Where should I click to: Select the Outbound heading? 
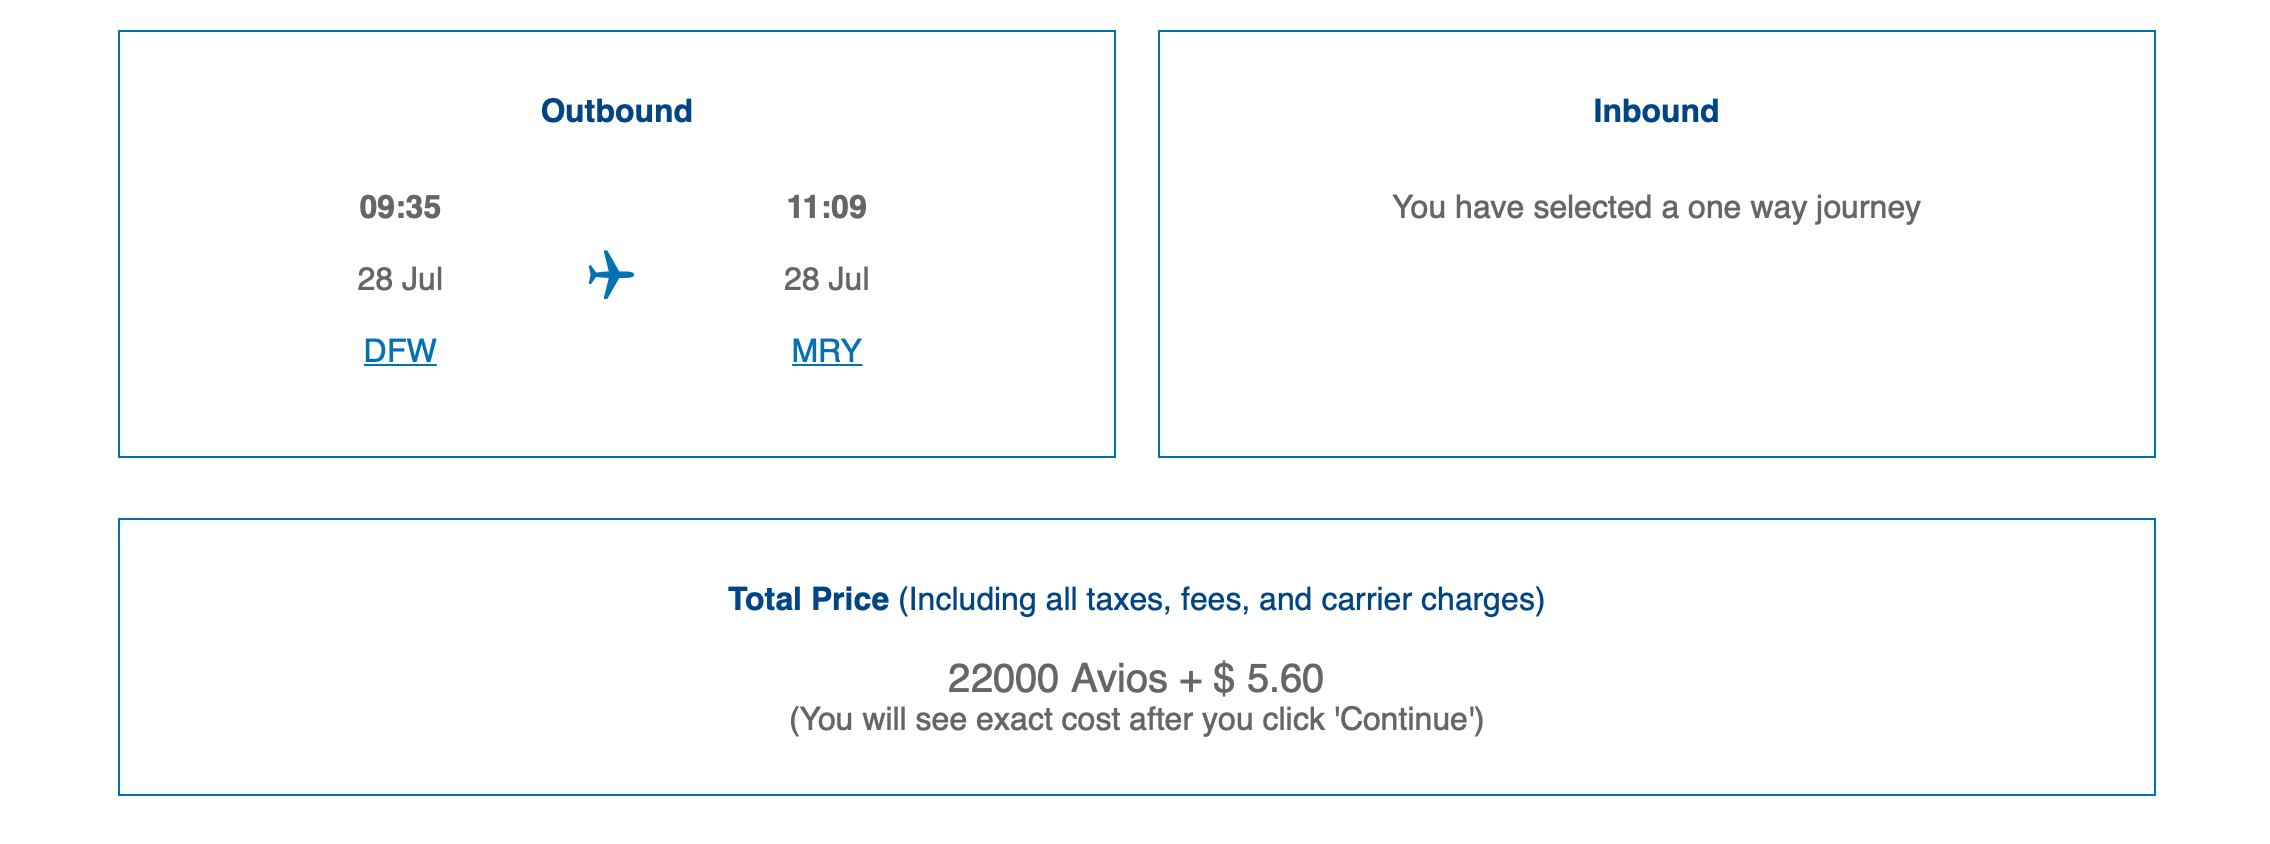point(617,111)
